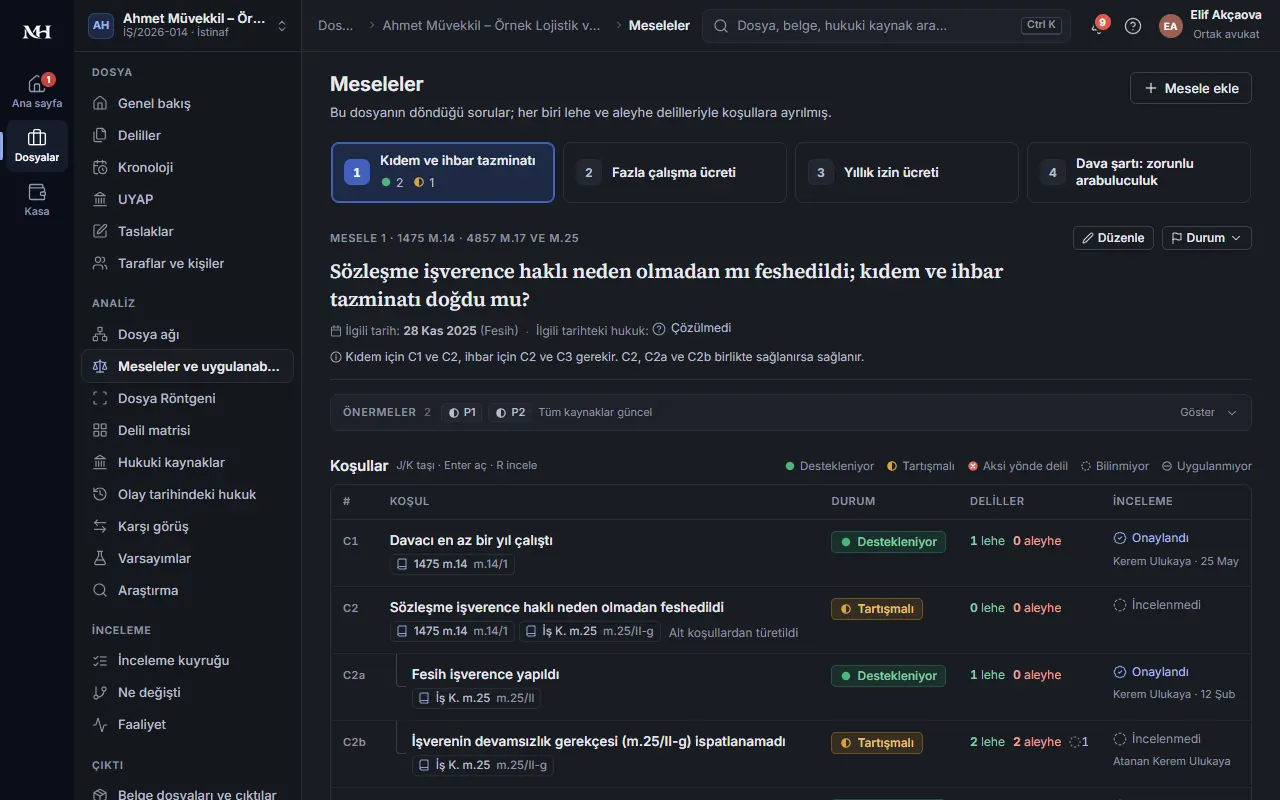Open Ne değişti

187,692
